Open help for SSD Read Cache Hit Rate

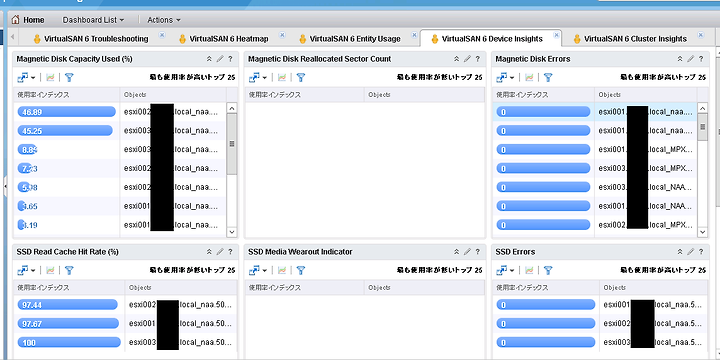pos(231,252)
